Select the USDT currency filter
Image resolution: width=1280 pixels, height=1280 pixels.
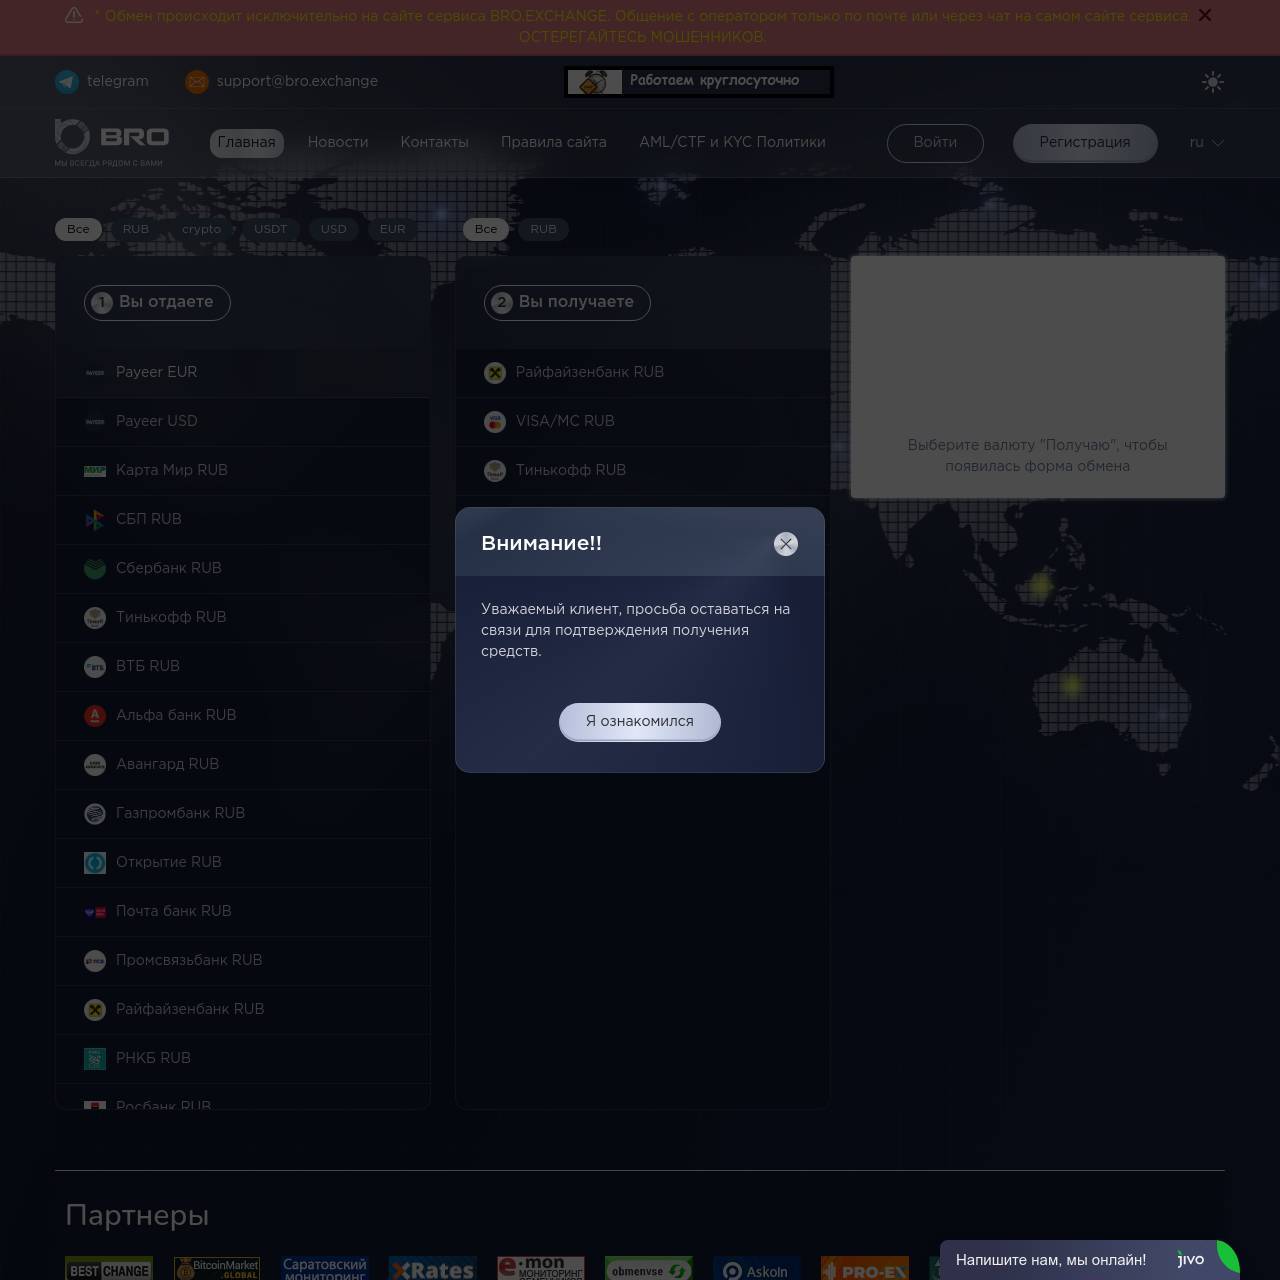[270, 229]
